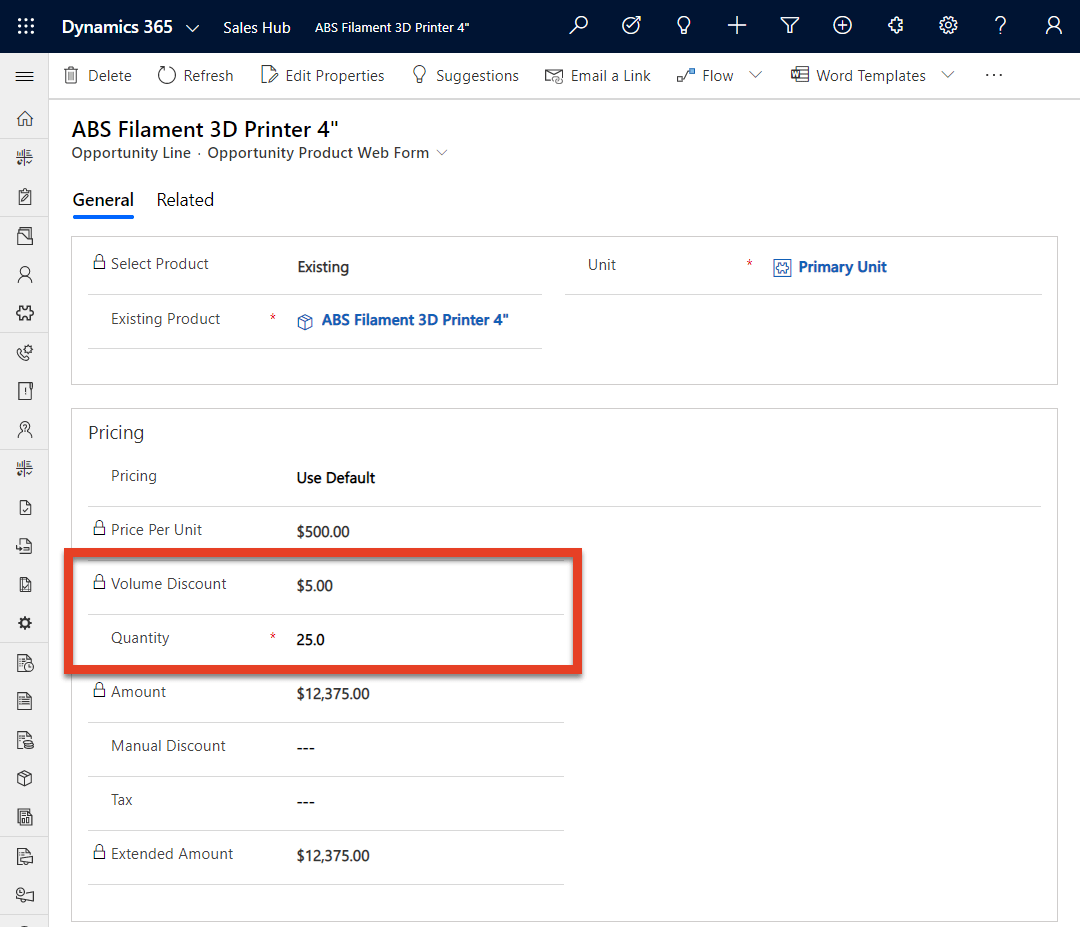Create a new record with the quick create plus icon
The image size is (1080, 927).
pos(737,26)
